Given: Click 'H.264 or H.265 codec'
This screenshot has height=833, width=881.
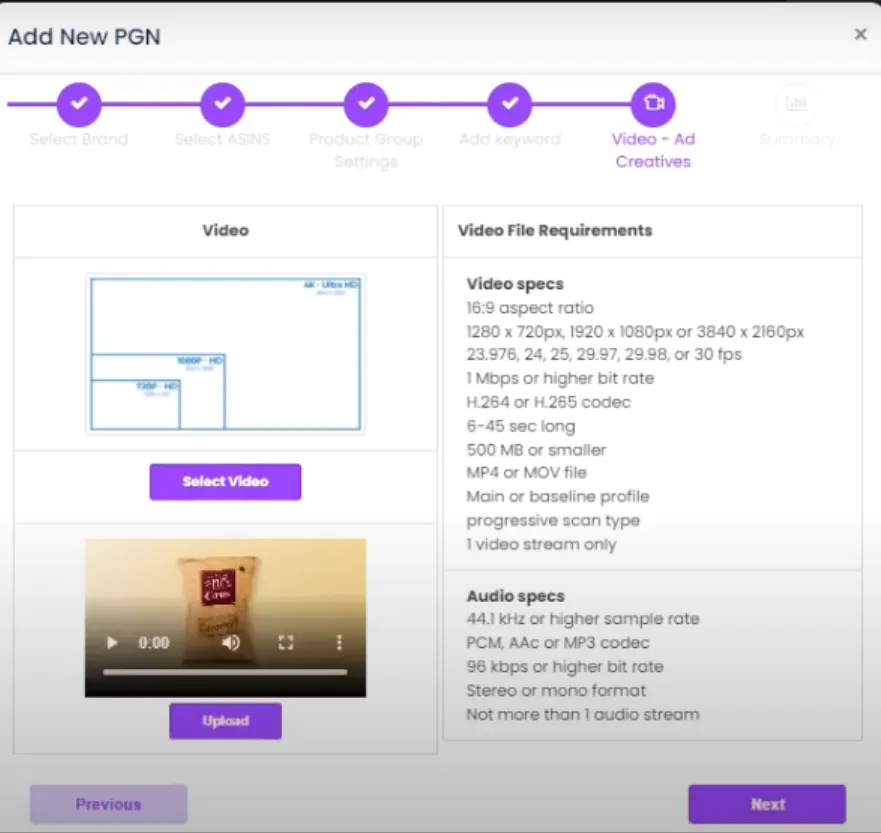Looking at the screenshot, I should point(548,402).
